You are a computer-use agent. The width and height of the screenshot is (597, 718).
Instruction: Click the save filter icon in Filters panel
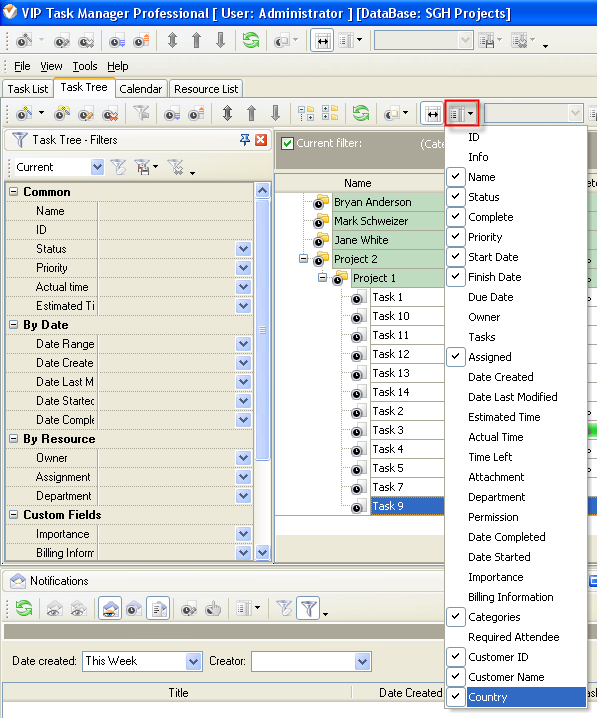[143, 167]
